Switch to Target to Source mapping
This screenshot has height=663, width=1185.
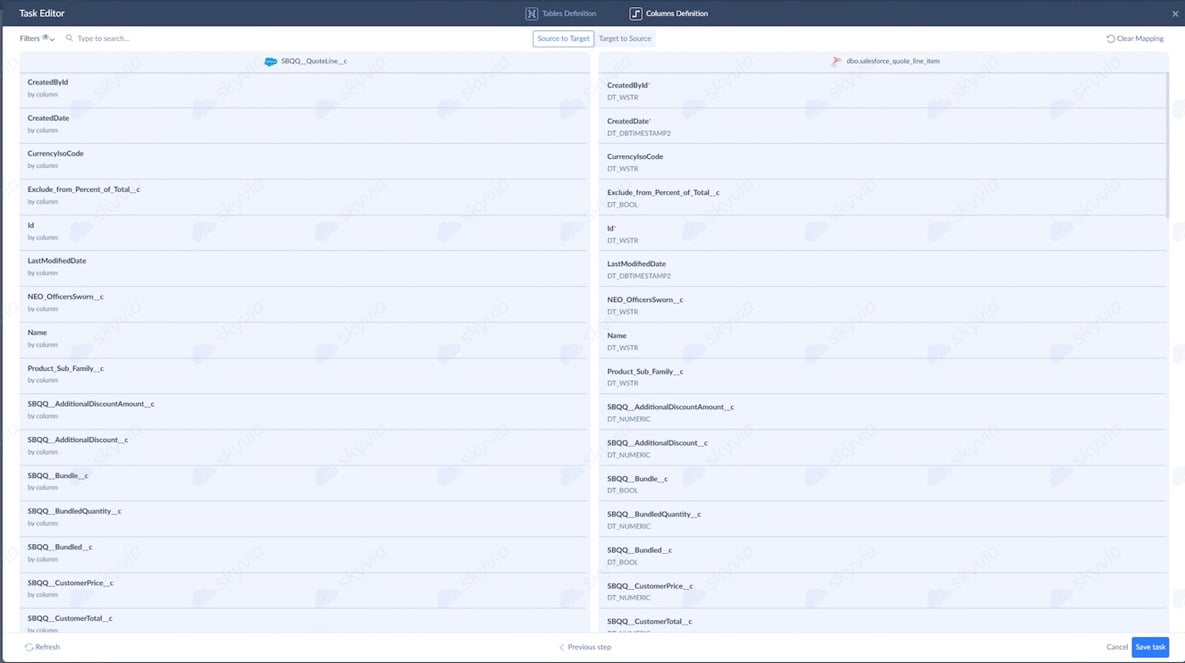[x=624, y=39]
